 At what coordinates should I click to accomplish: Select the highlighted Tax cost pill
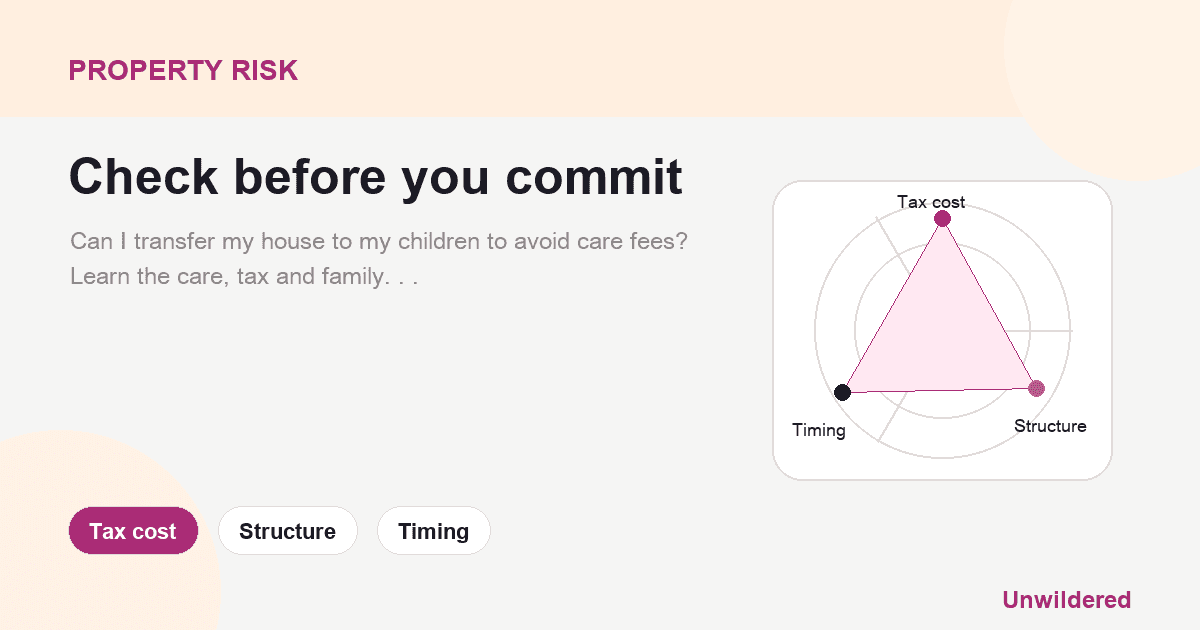(x=133, y=531)
